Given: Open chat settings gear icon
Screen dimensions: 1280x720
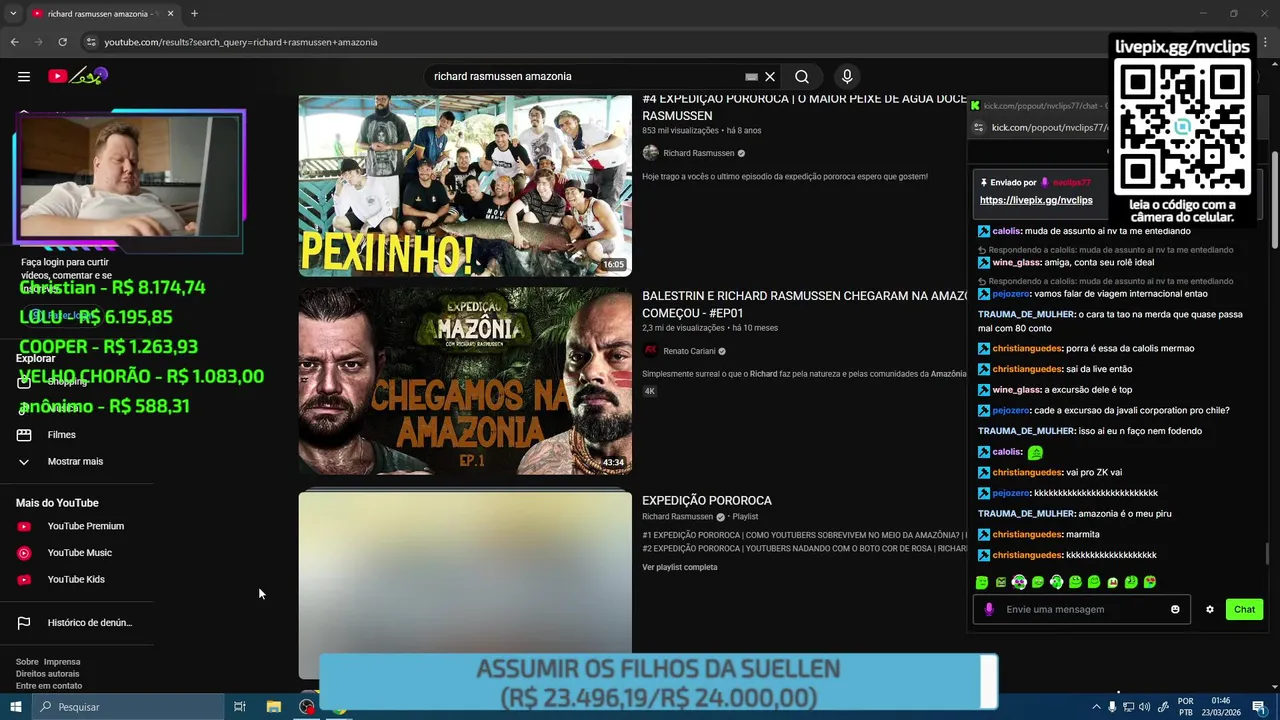Looking at the screenshot, I should pos(1209,609).
